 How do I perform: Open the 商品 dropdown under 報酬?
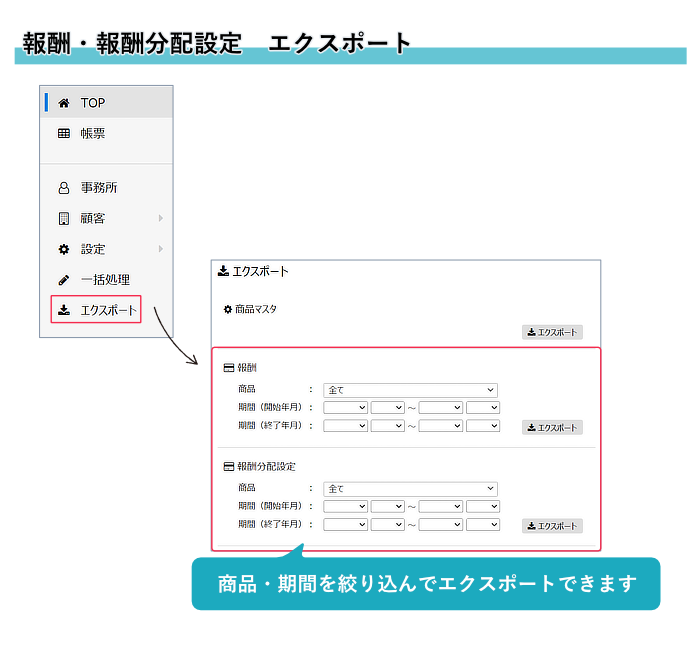410,390
